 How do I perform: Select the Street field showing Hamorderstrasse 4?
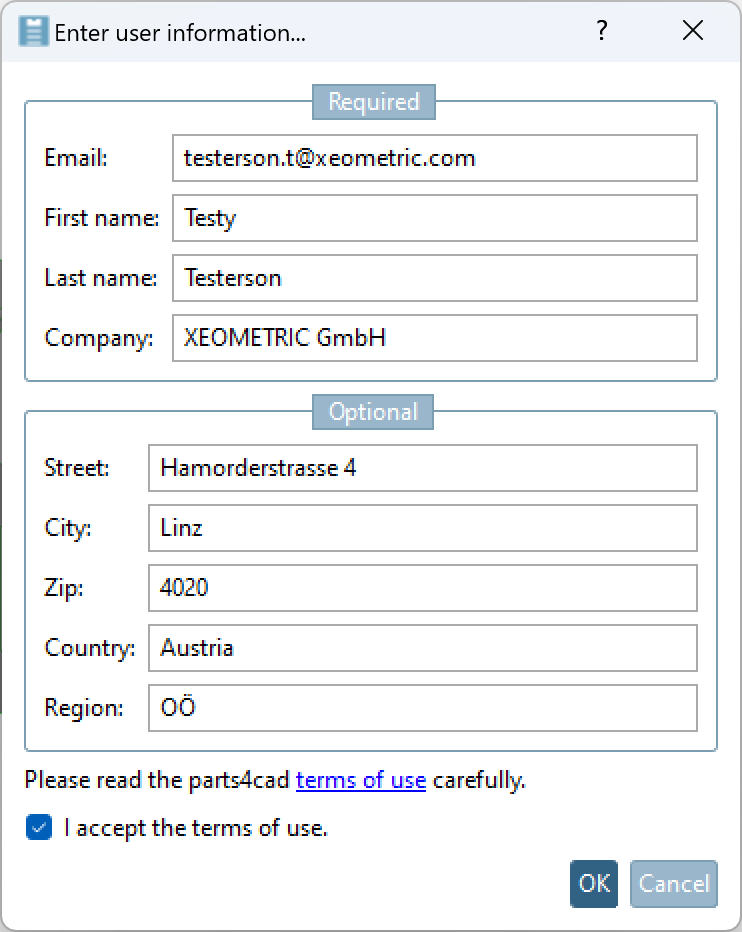(x=423, y=468)
